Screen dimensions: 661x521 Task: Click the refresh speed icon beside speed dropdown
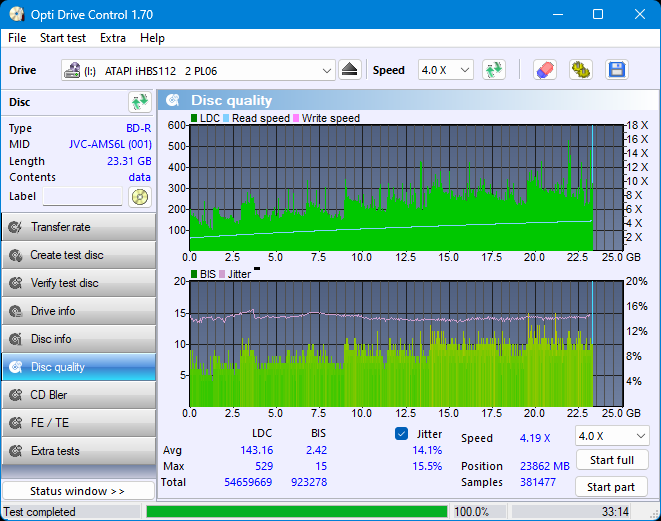pyautogui.click(x=493, y=70)
